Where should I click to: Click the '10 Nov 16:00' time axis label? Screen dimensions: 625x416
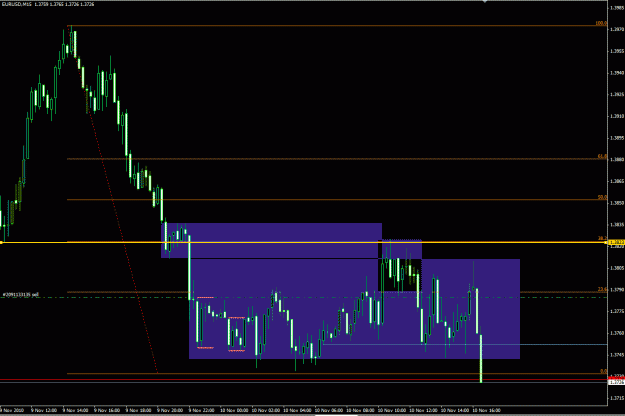486,410
